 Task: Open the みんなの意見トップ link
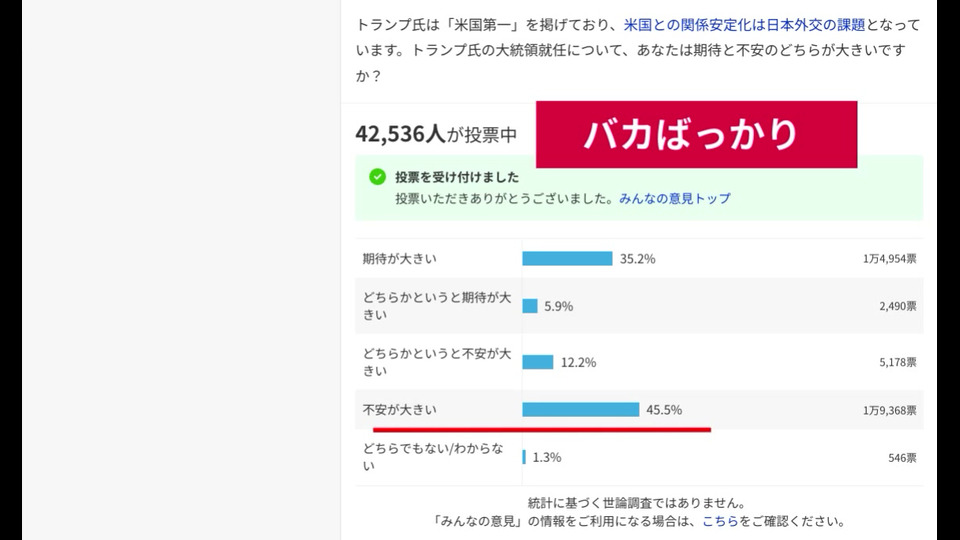(x=675, y=198)
